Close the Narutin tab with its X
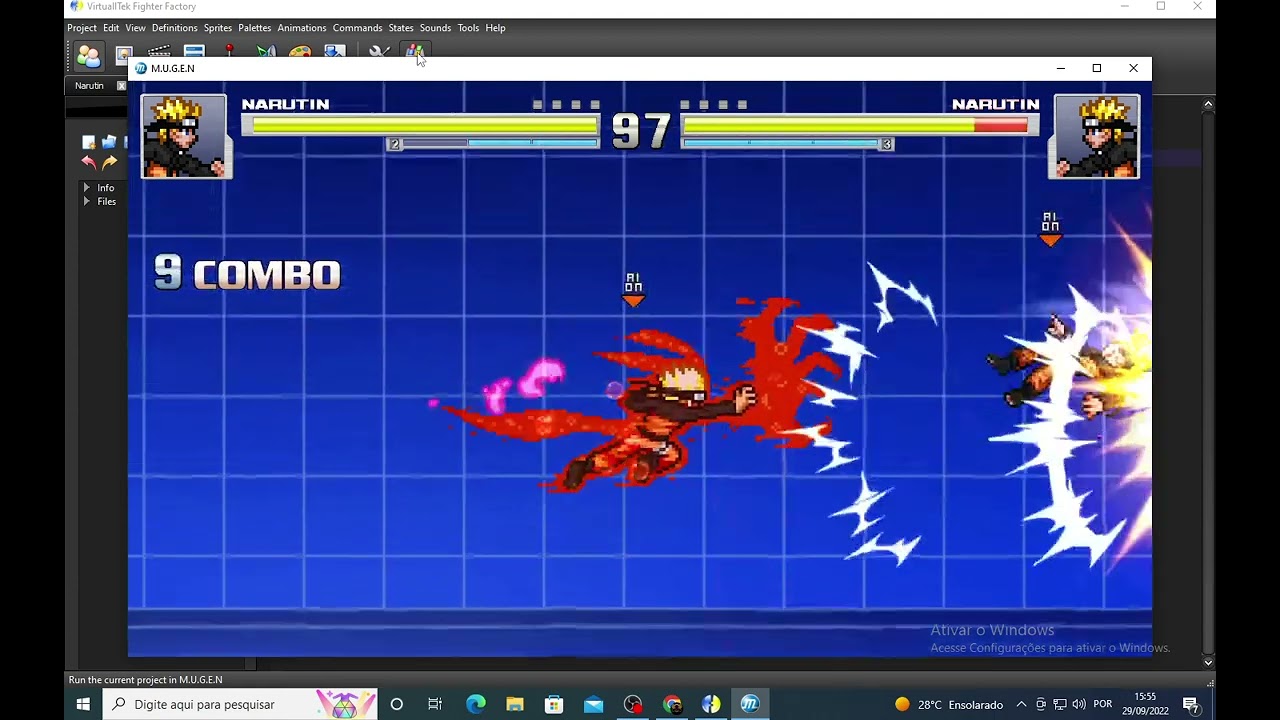Viewport: 1280px width, 720px height. [x=122, y=86]
